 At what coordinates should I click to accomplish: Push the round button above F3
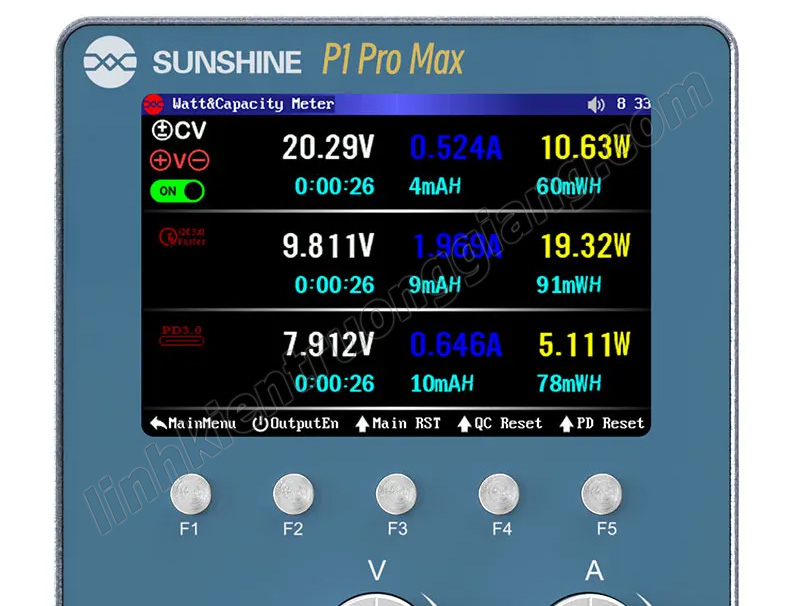[x=396, y=494]
